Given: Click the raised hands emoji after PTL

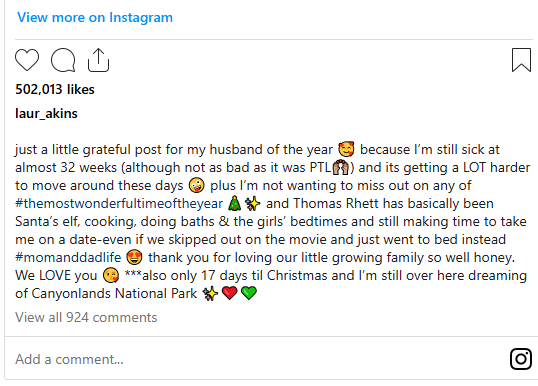Looking at the screenshot, I should [341, 167].
